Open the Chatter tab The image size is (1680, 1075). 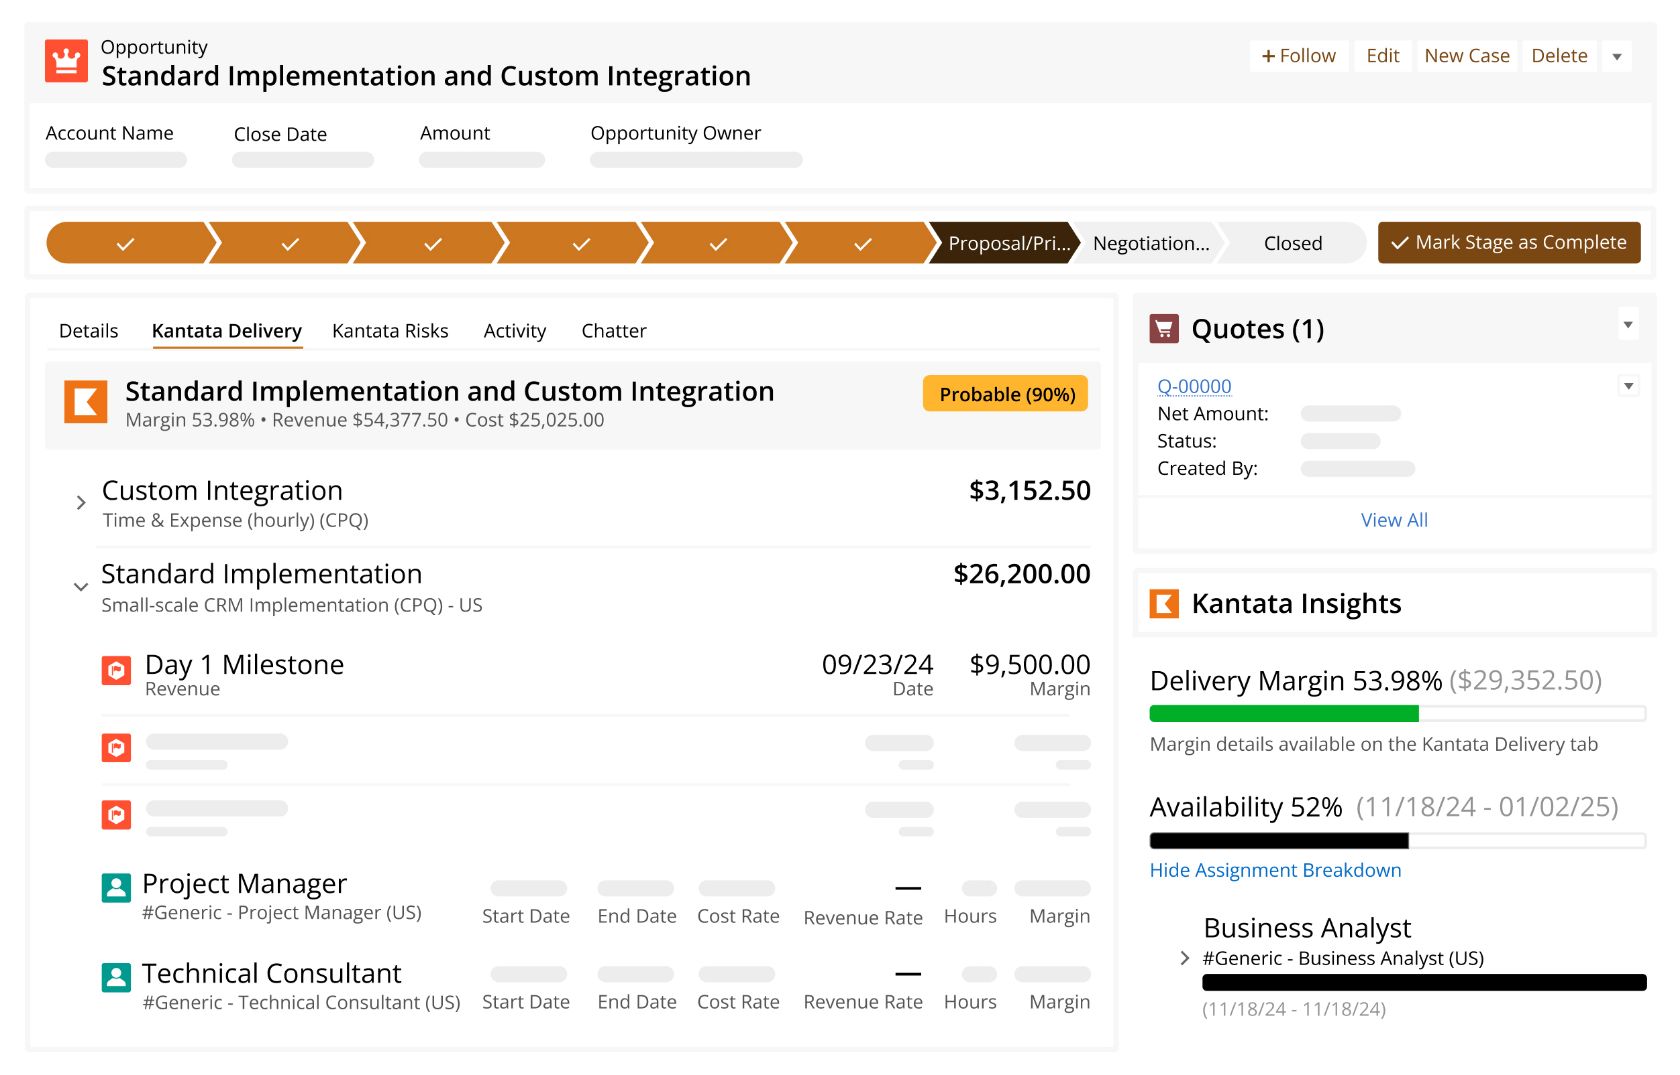(614, 331)
